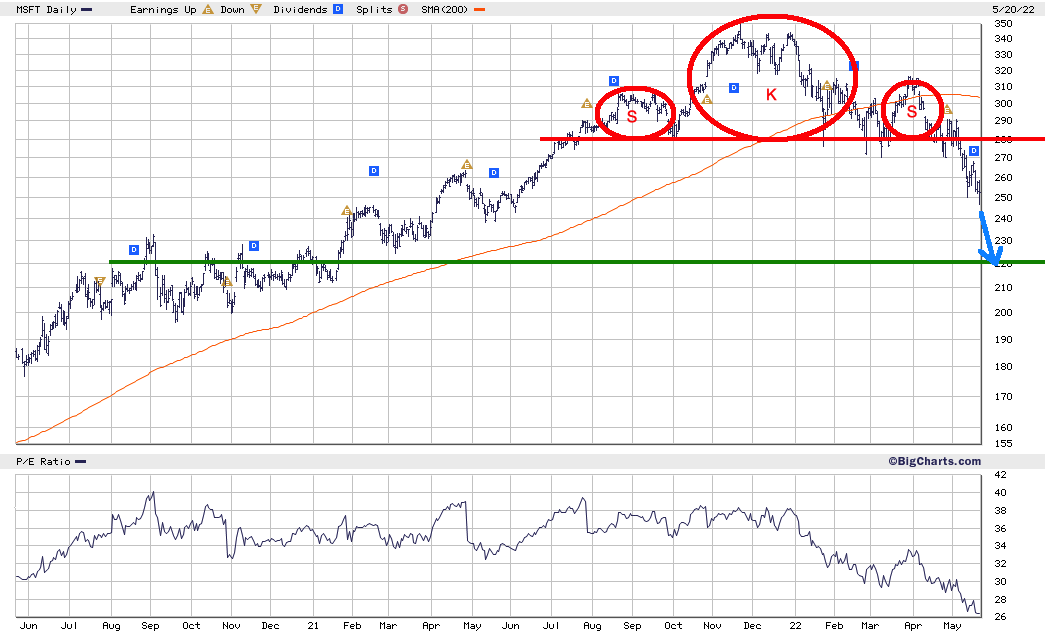Click the 180 price axis label
Screen dimensions: 1045x635
click(x=1003, y=367)
